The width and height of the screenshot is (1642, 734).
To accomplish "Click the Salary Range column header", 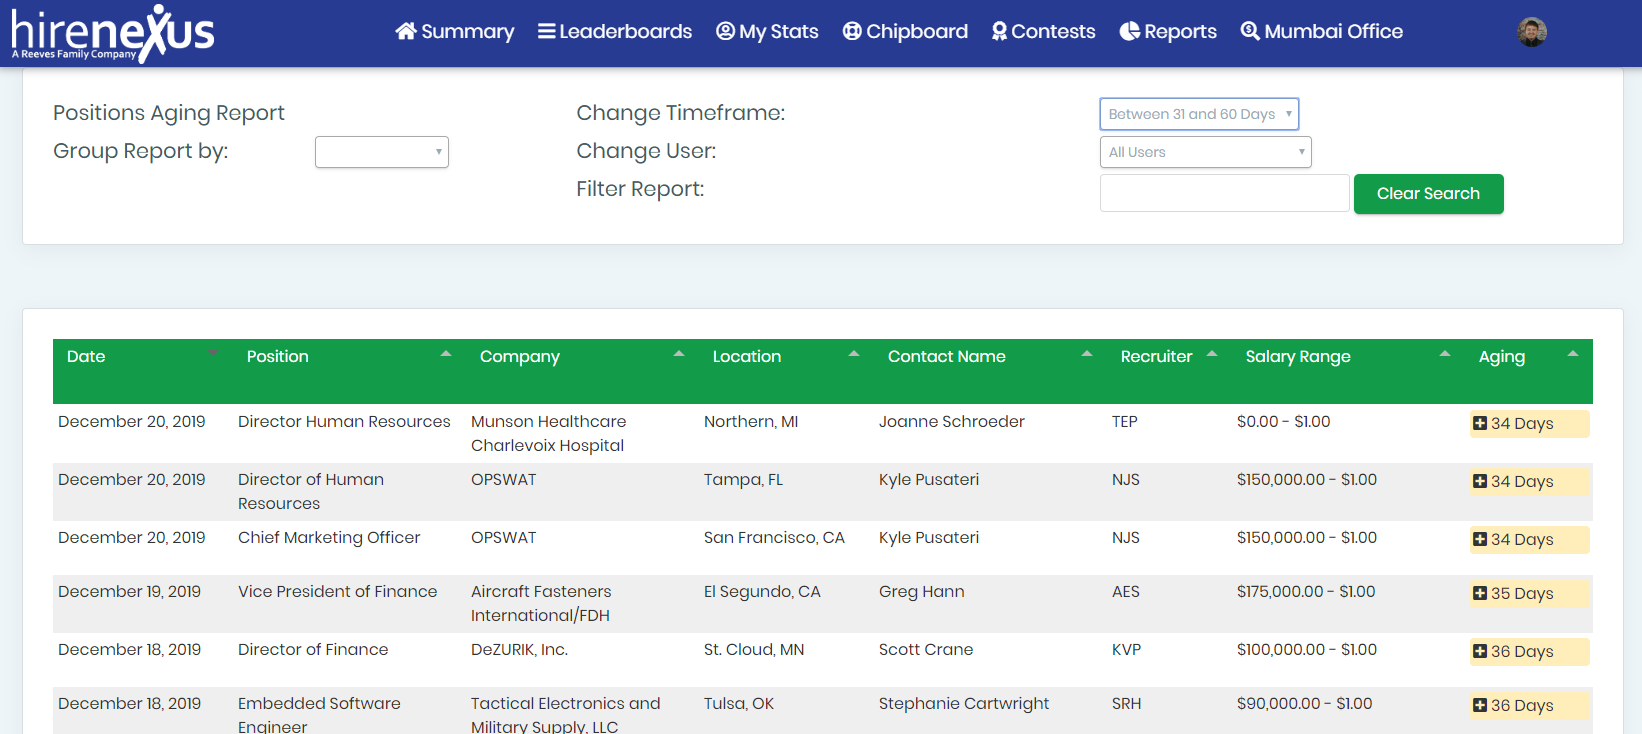I will point(1348,371).
